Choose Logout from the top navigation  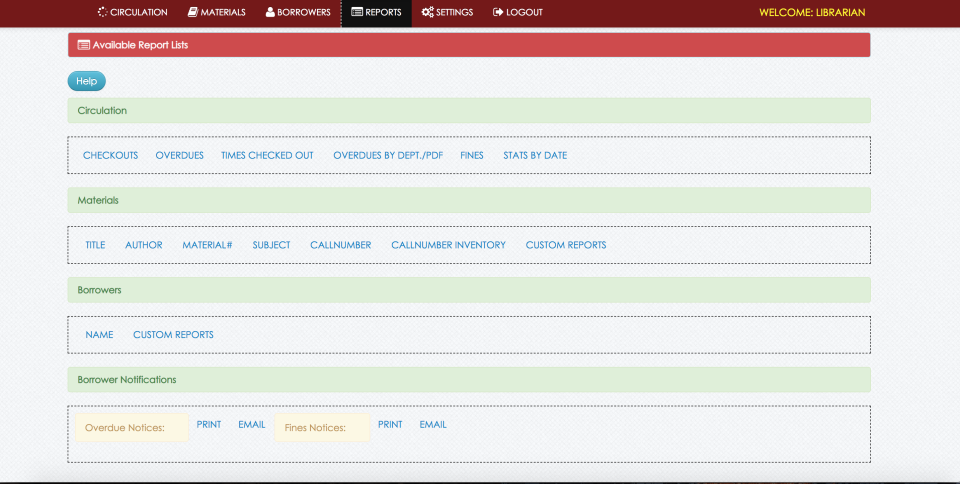(518, 12)
